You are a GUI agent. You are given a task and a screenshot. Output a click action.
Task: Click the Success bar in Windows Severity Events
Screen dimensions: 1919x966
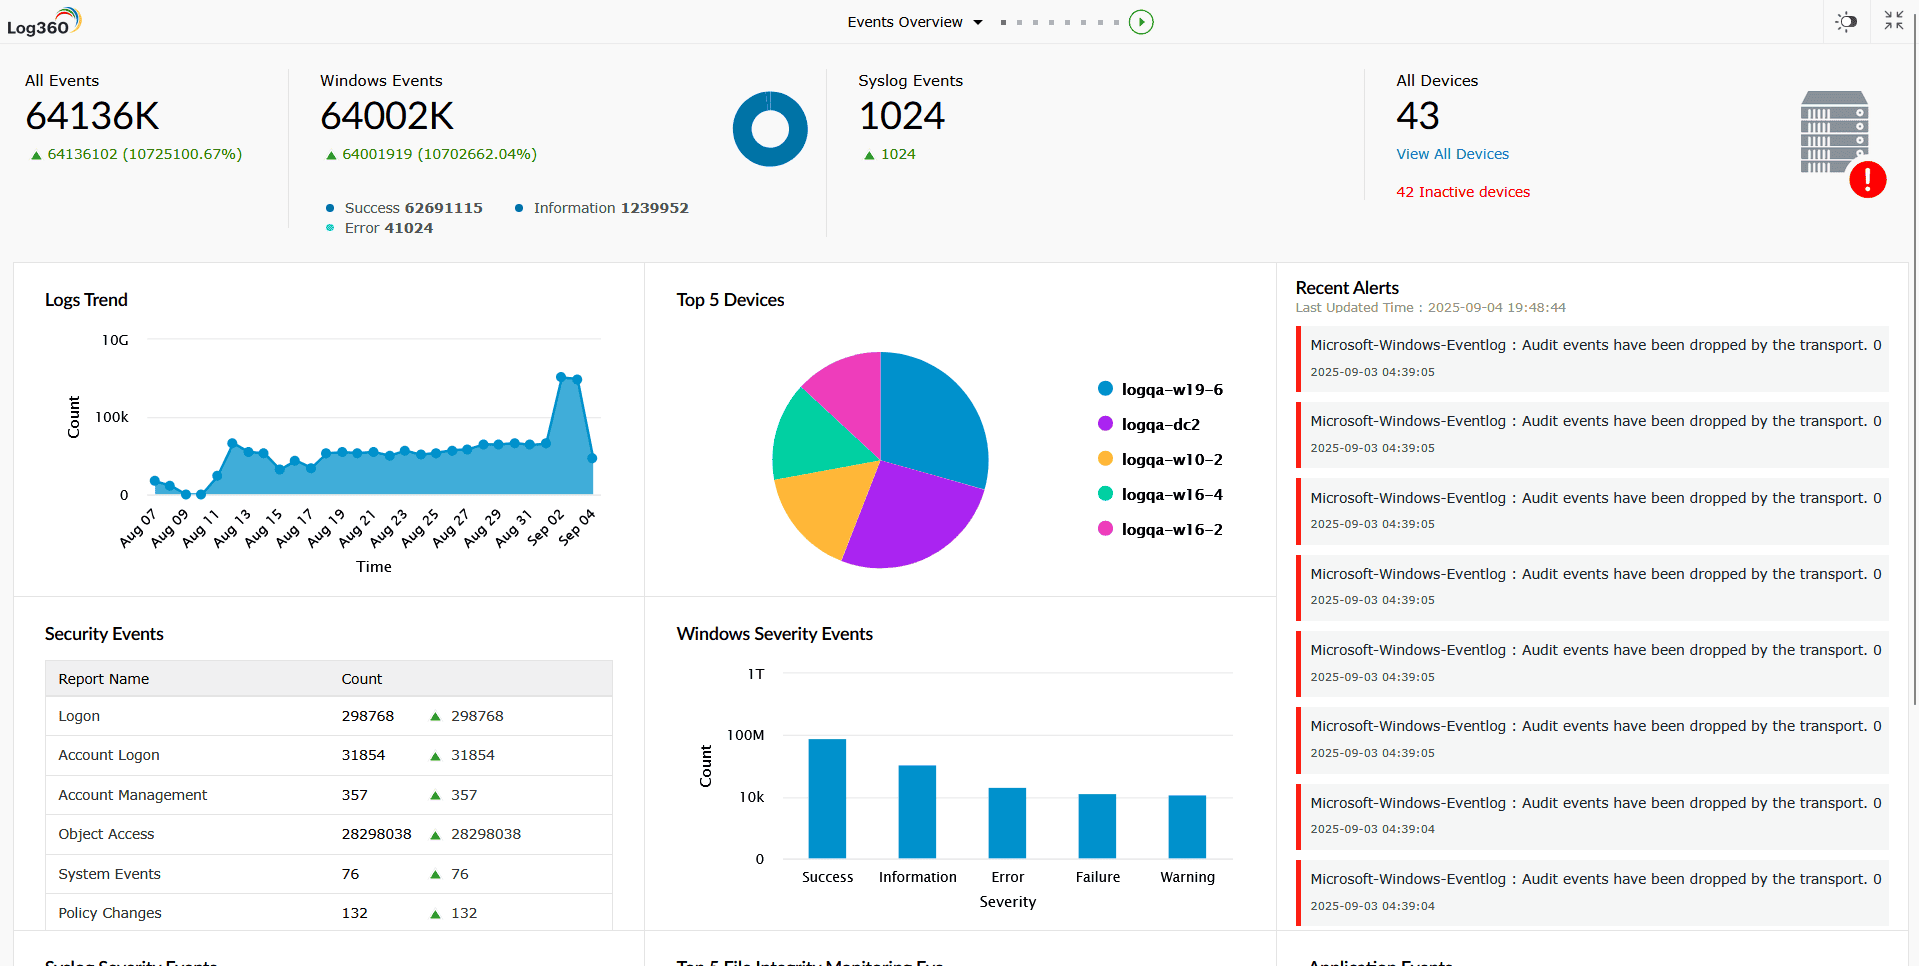[827, 800]
